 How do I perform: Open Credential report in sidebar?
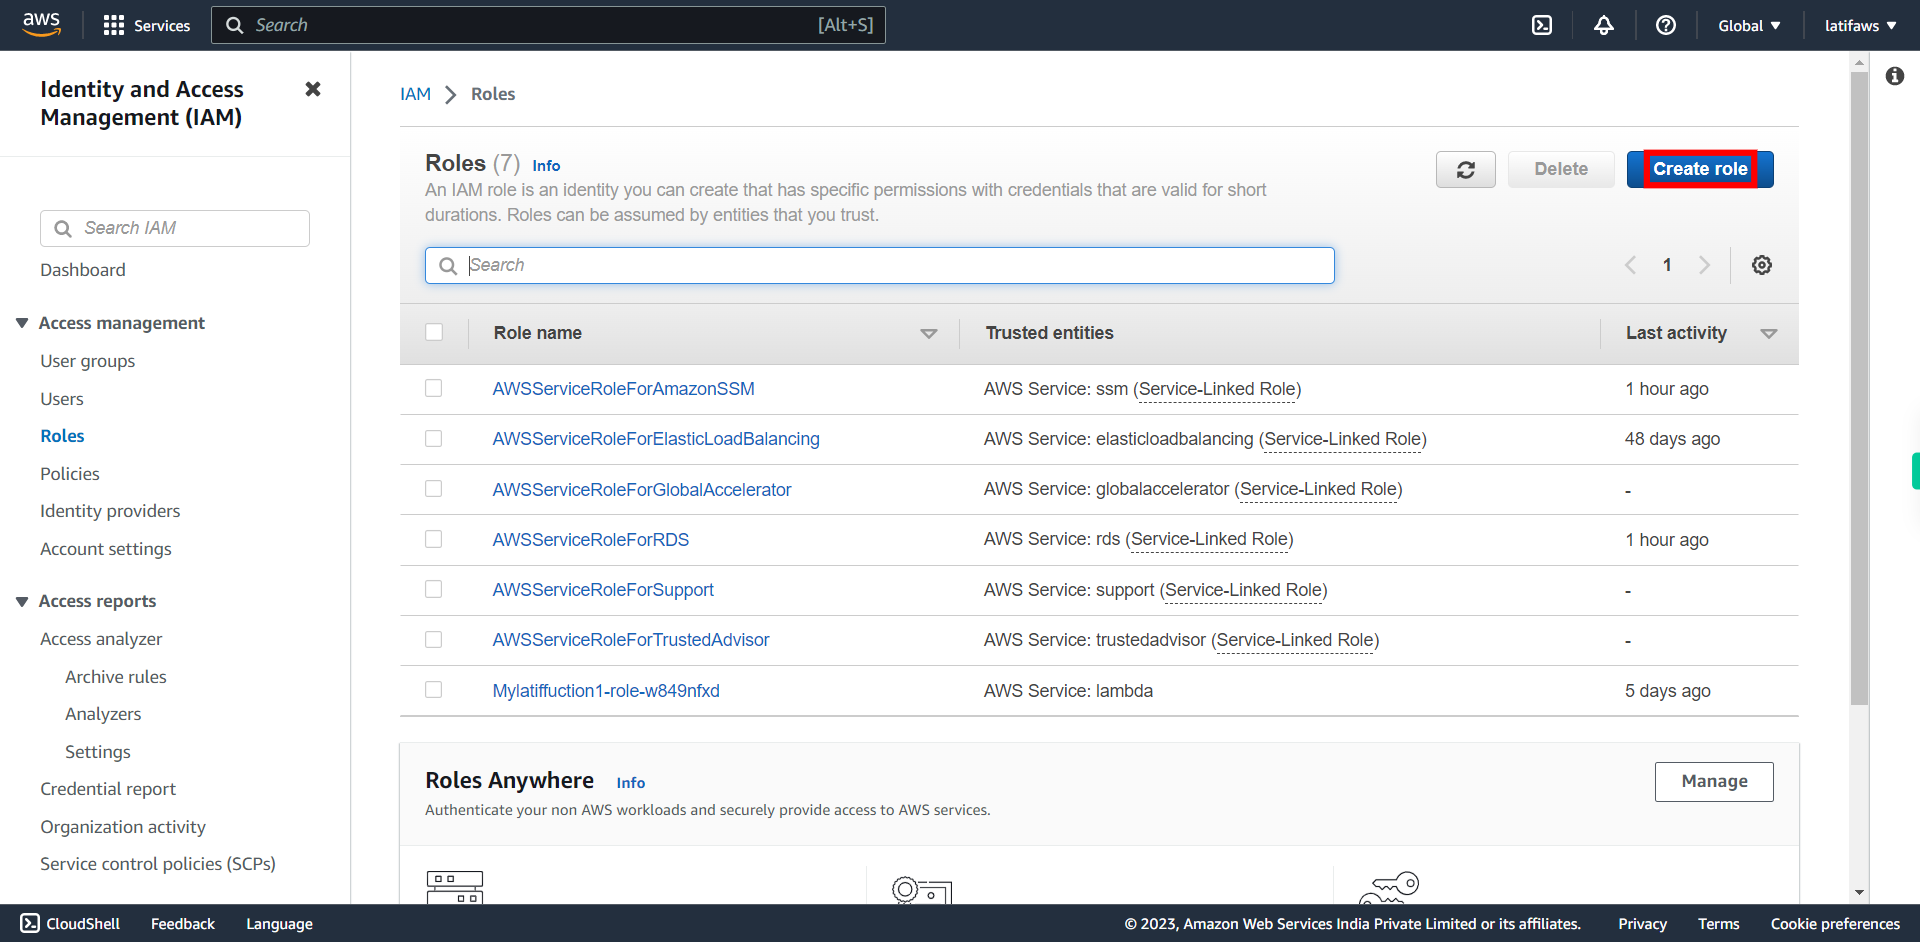click(108, 789)
